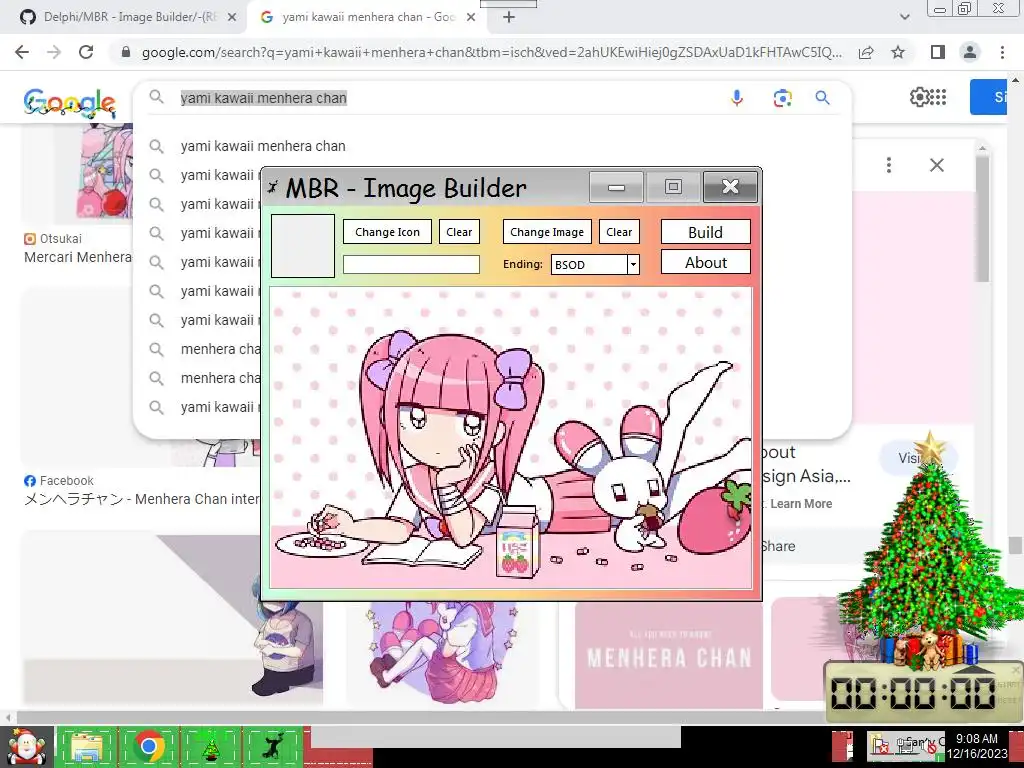The height and width of the screenshot is (768, 1024).
Task: Click the Build button
Action: click(x=705, y=232)
